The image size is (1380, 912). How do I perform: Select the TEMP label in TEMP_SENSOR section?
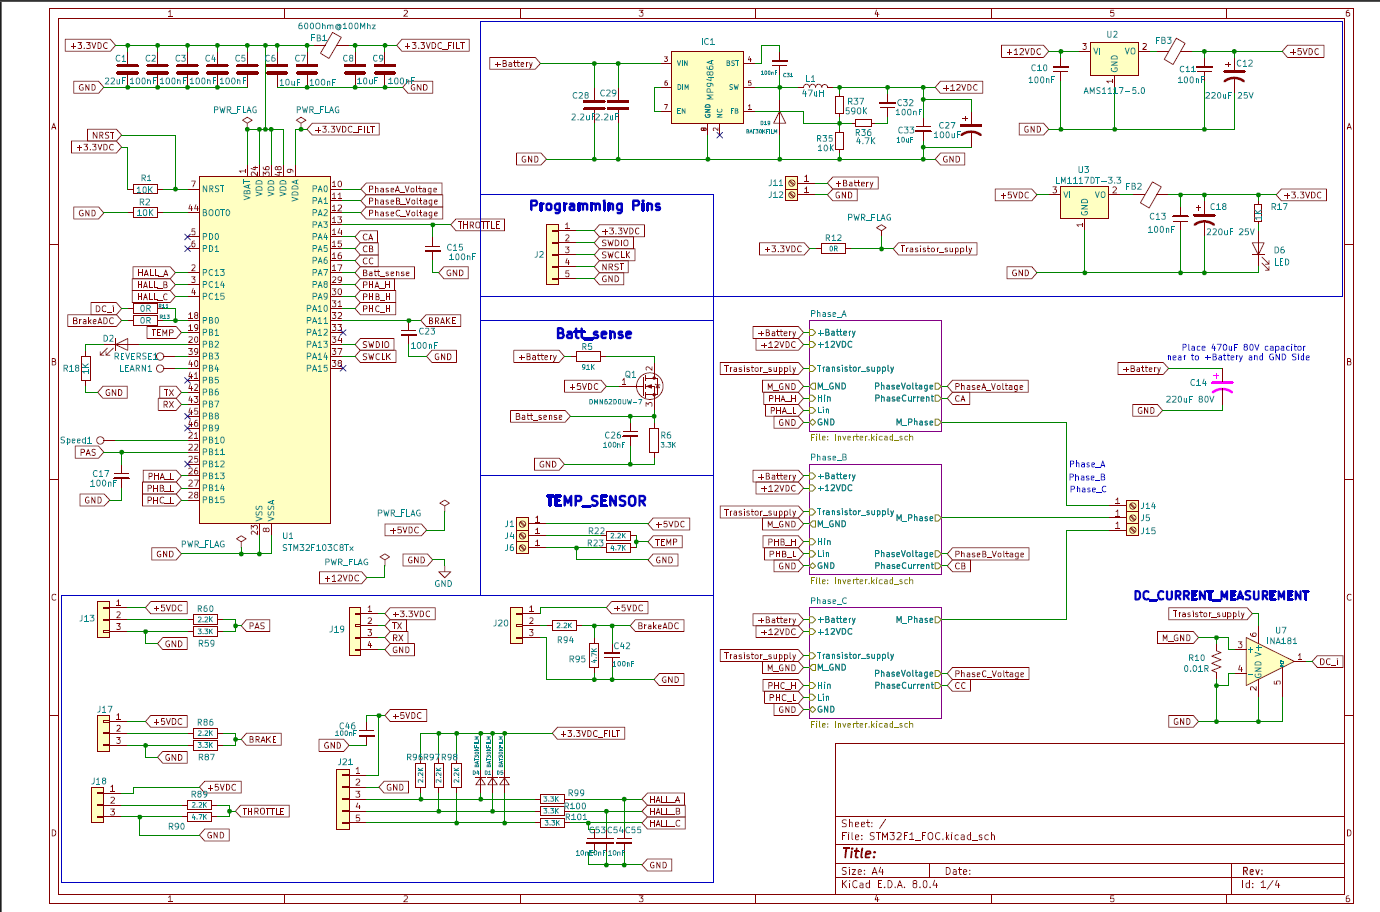[x=667, y=542]
